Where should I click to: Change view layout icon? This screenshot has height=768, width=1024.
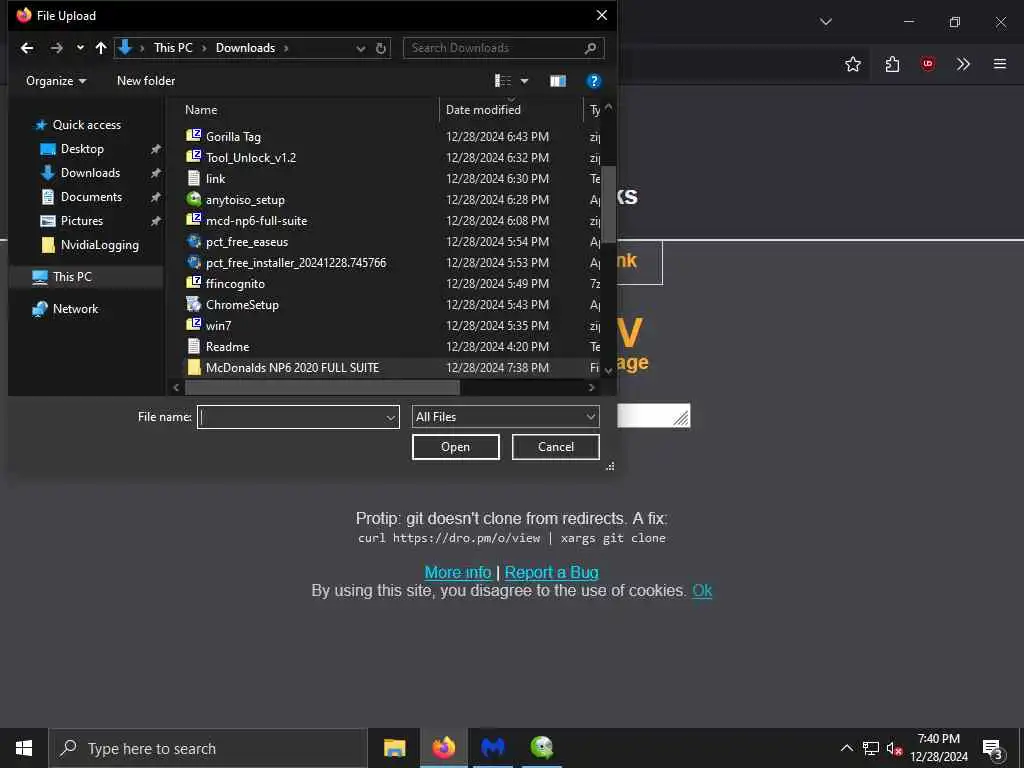502,81
